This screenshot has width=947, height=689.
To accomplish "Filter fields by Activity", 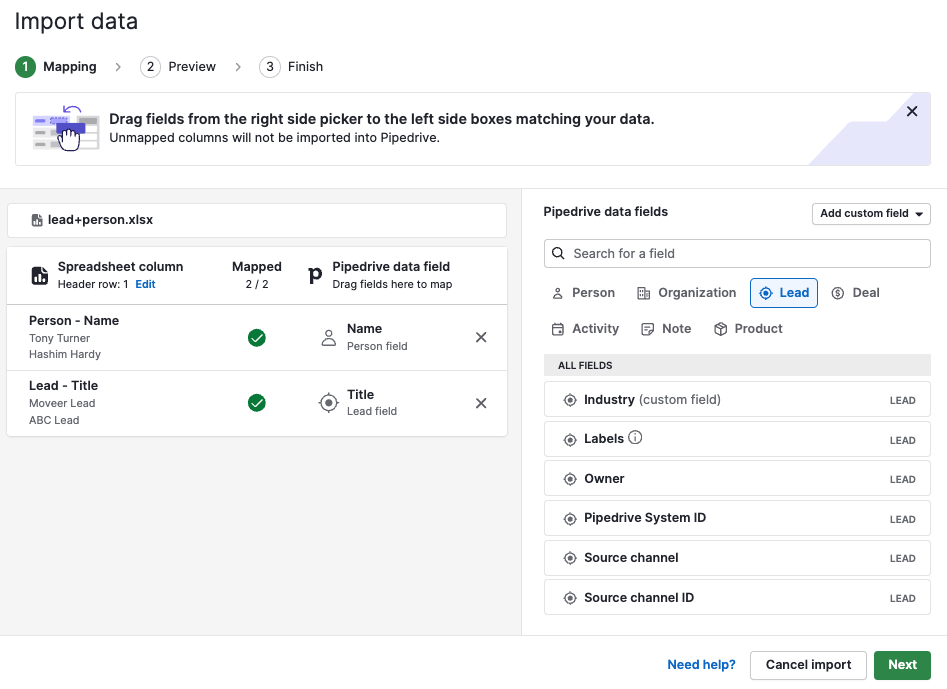I will point(585,329).
